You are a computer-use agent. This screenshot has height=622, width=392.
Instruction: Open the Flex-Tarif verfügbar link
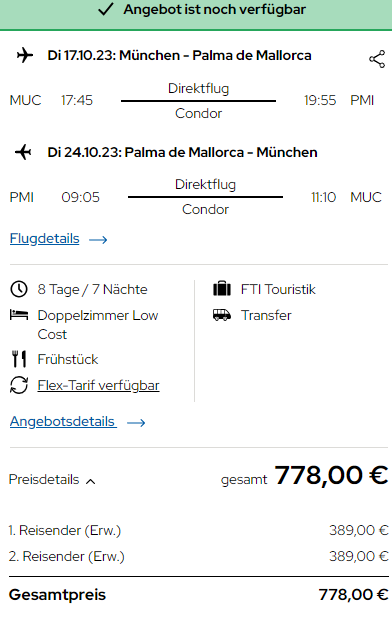coord(98,385)
